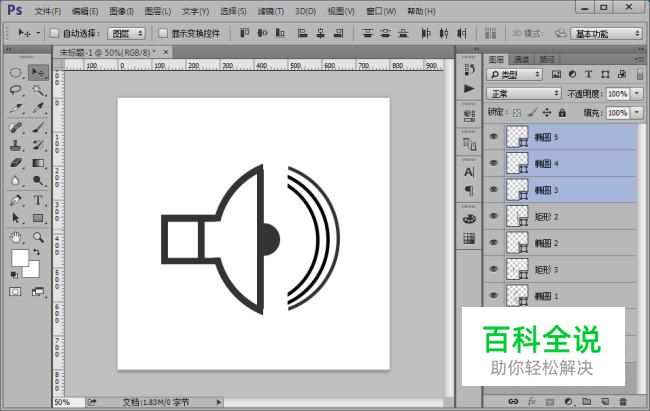Open the Layers panel flyout menu

pos(640,60)
